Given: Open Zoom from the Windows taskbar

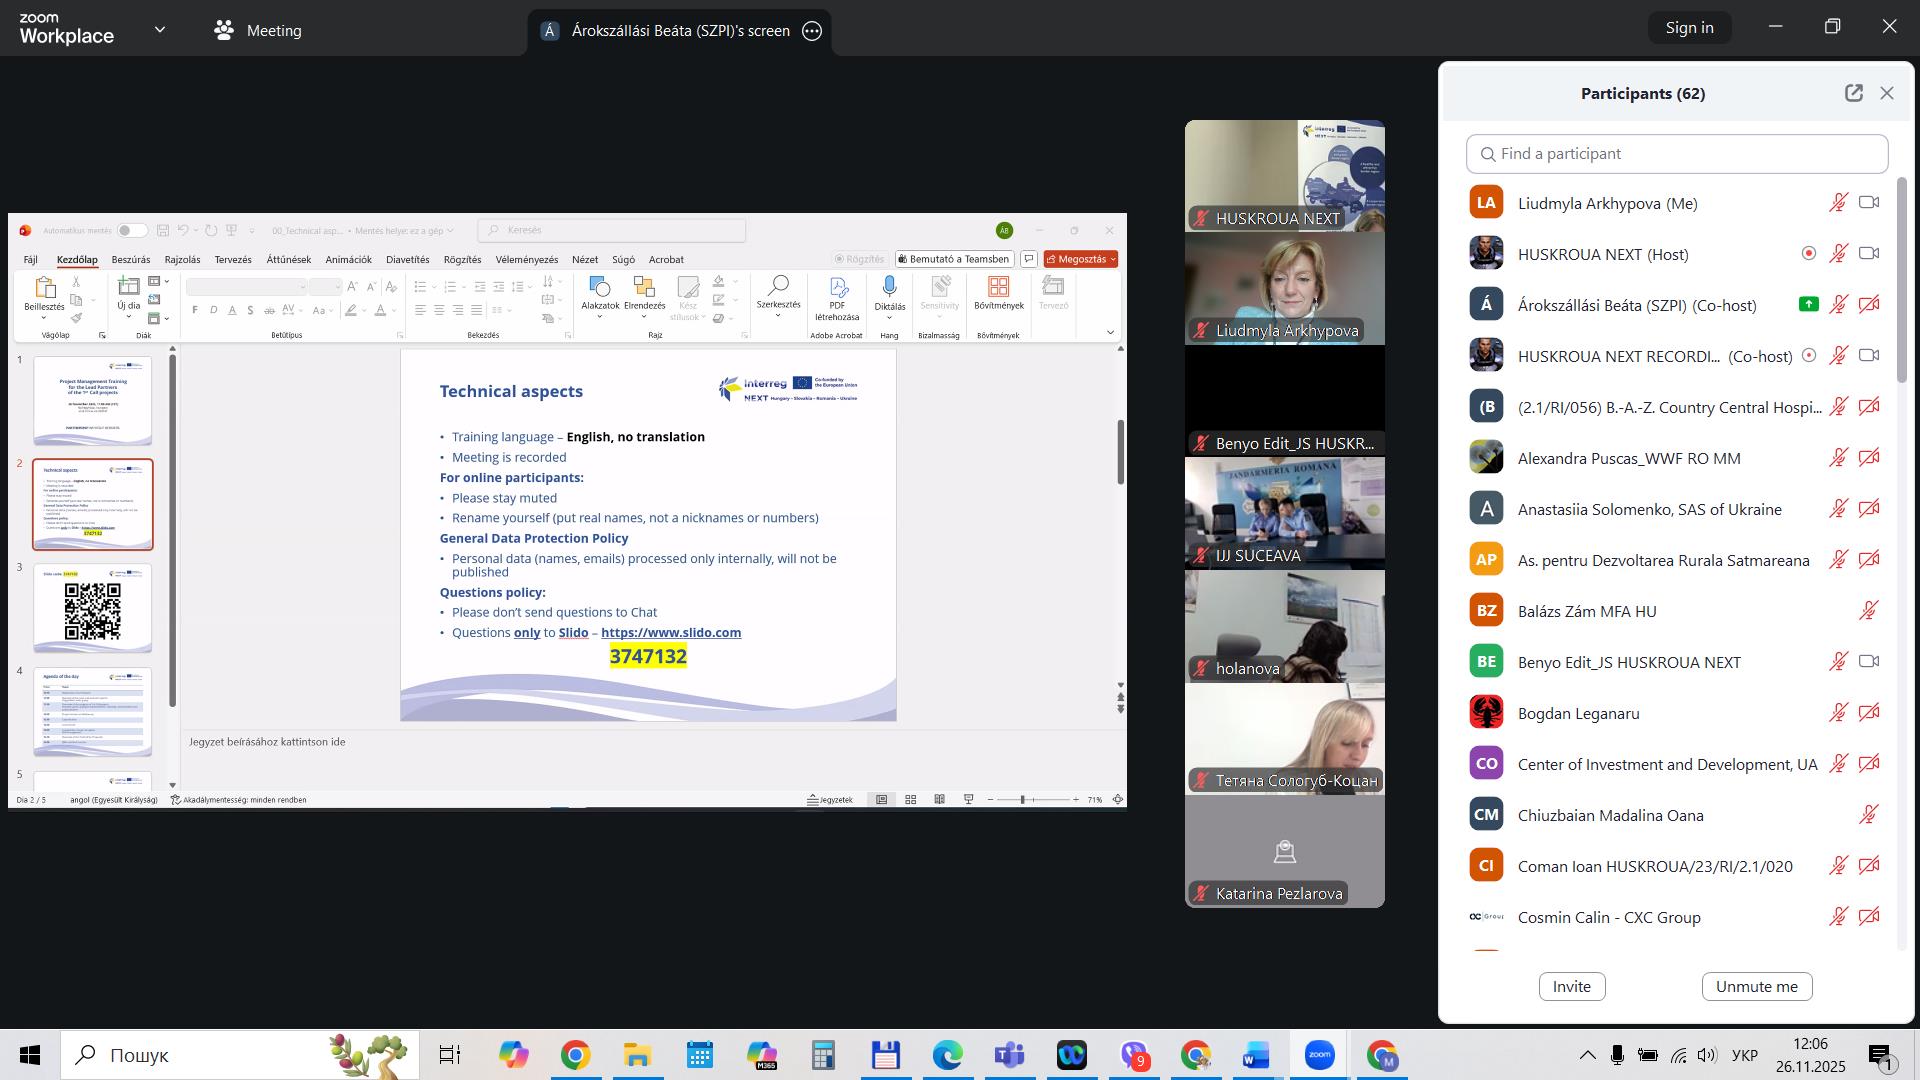Looking at the screenshot, I should pos(1319,1055).
